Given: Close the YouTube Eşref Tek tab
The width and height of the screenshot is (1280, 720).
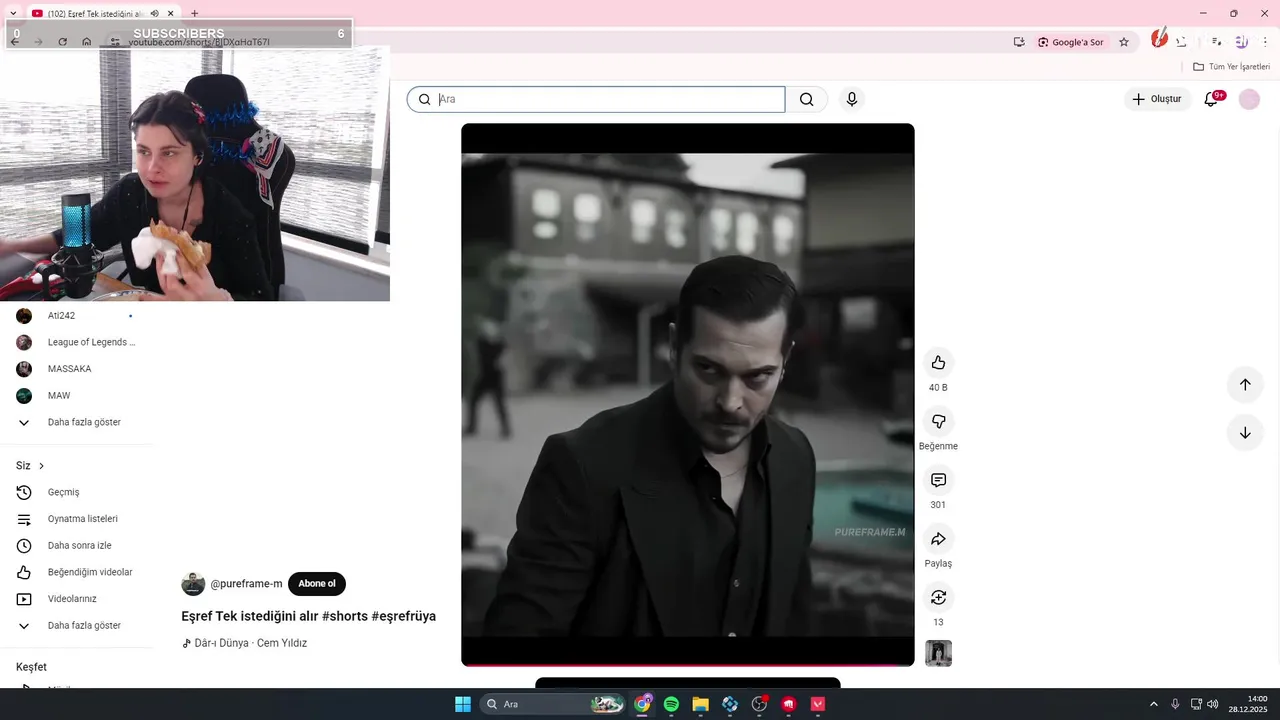Looking at the screenshot, I should (x=172, y=13).
